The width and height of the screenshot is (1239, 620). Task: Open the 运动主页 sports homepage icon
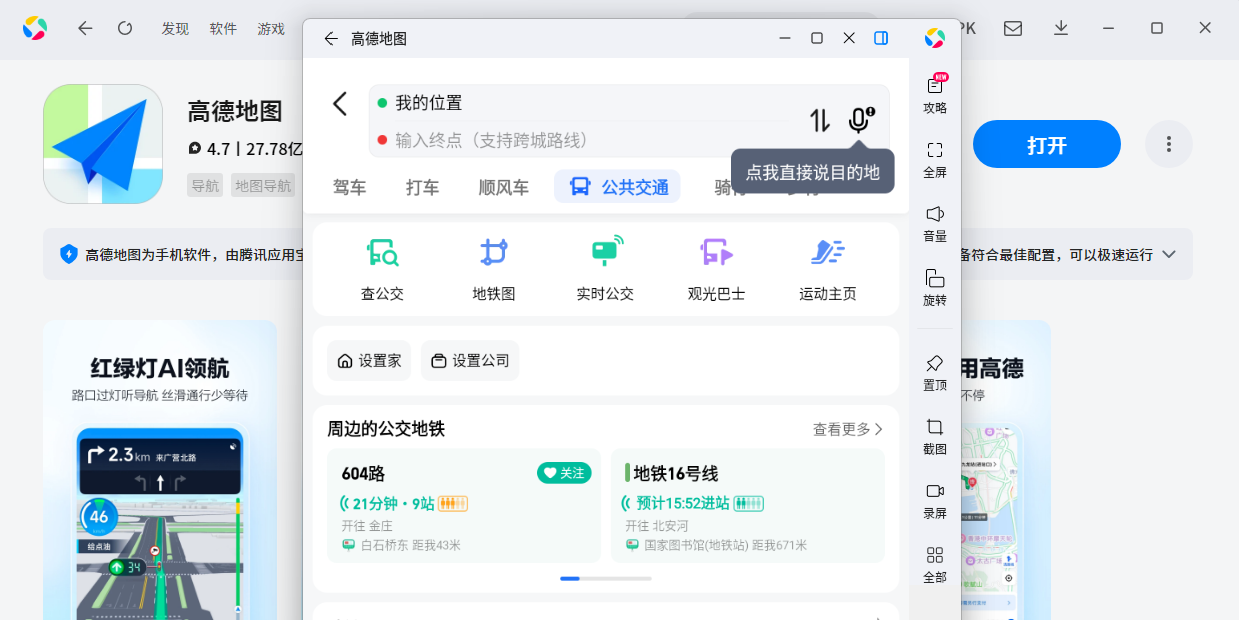(827, 253)
